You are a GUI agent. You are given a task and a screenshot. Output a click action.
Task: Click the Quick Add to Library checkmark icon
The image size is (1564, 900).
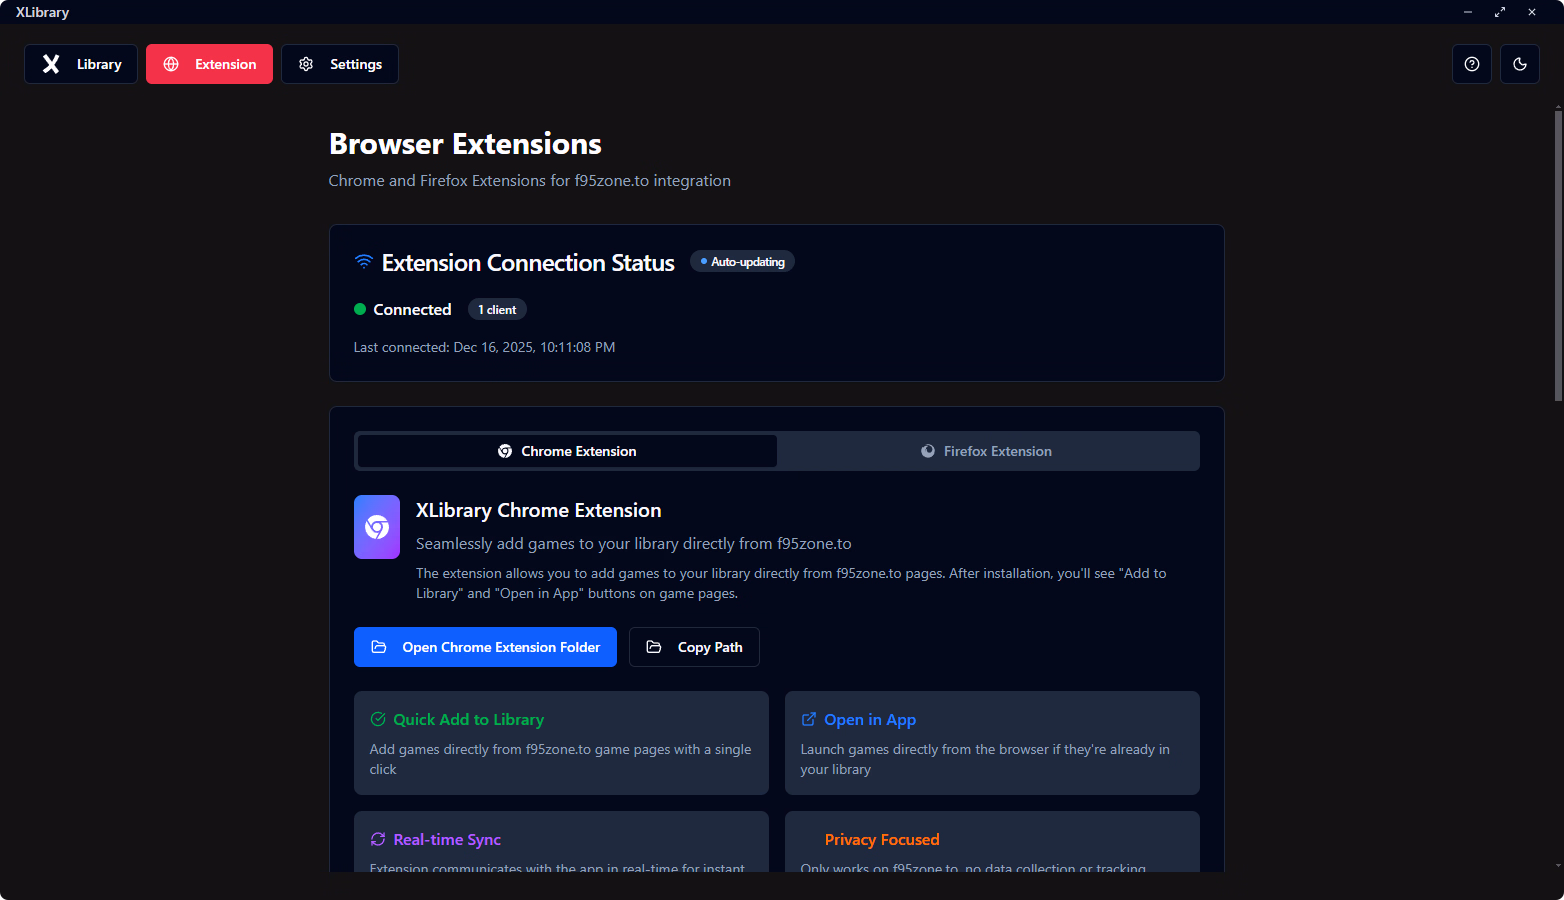378,719
